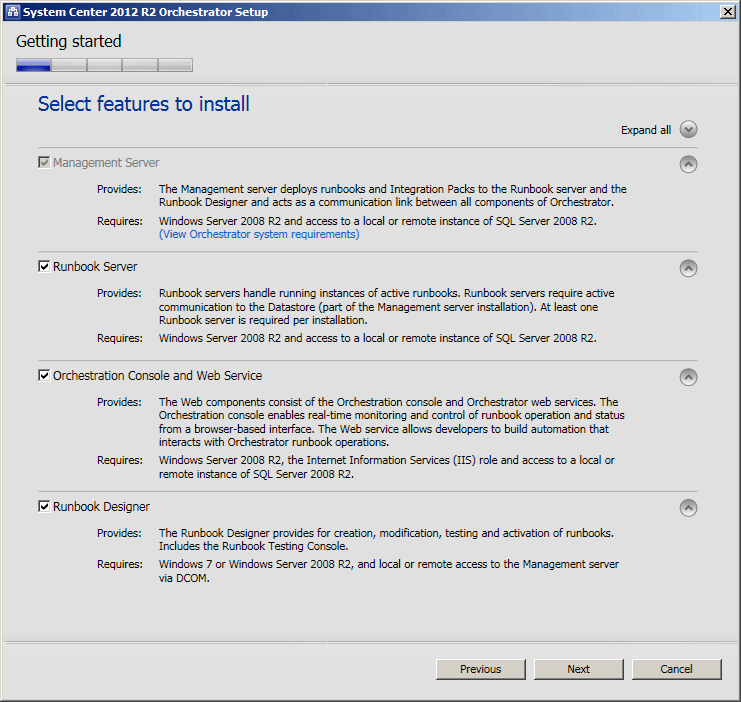Close the Setup window
The width and height of the screenshot is (741, 702).
tap(727, 12)
